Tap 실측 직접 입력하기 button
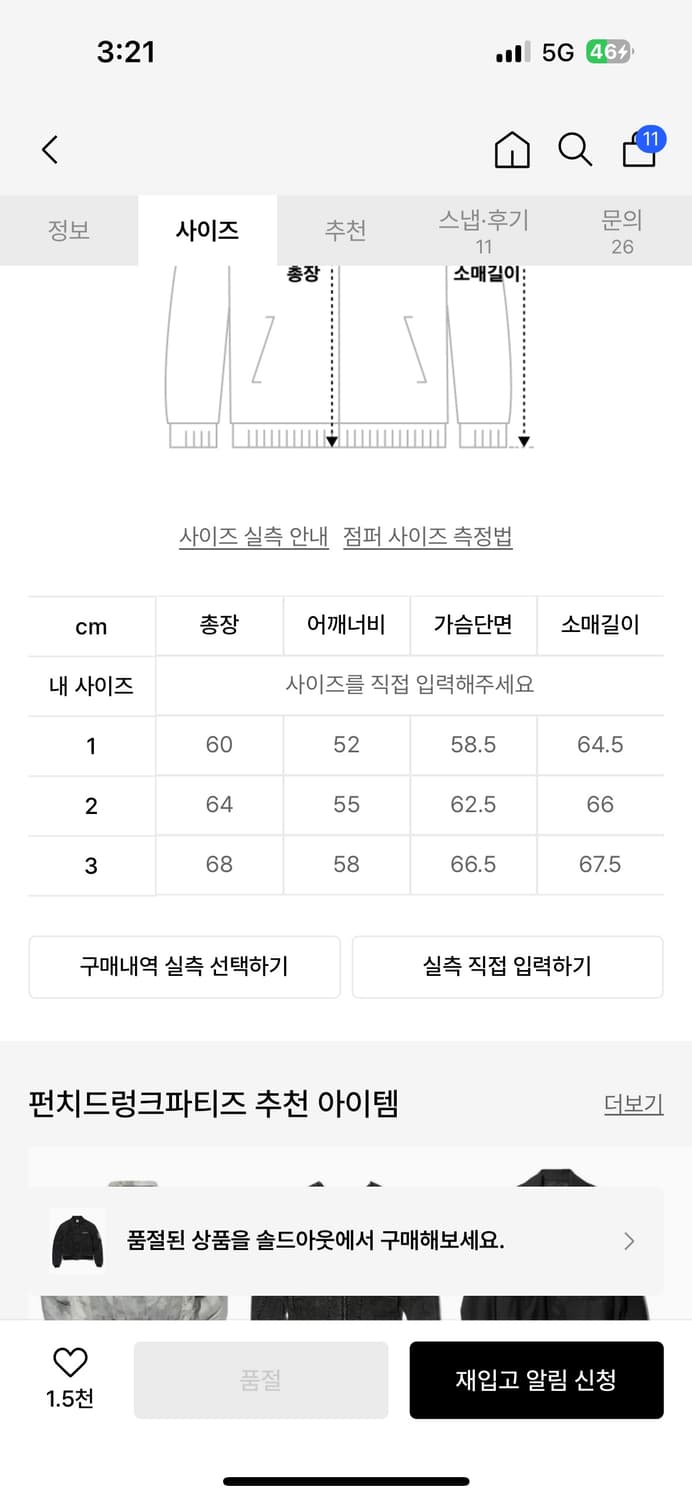This screenshot has width=692, height=1500. click(x=507, y=967)
